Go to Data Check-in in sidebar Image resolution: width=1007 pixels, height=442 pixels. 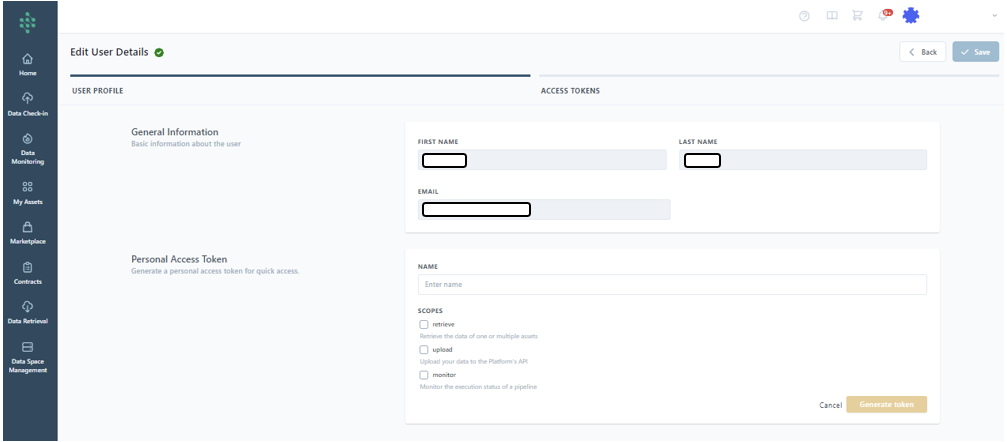[x=28, y=103]
